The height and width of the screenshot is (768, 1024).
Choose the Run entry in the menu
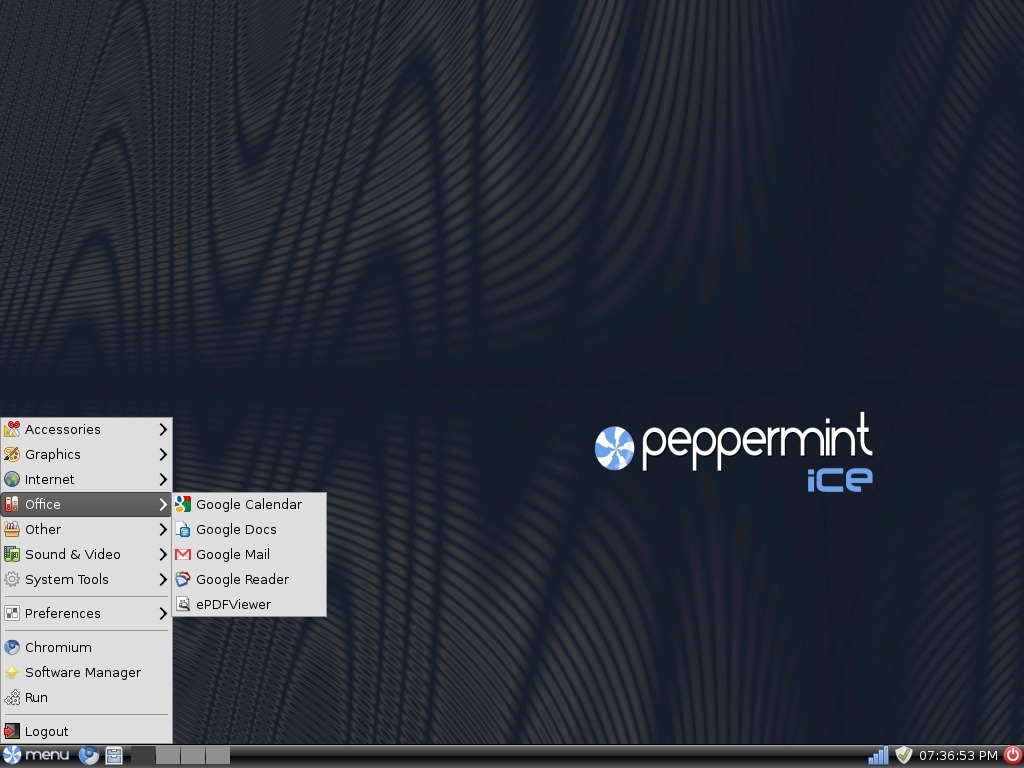coord(86,697)
